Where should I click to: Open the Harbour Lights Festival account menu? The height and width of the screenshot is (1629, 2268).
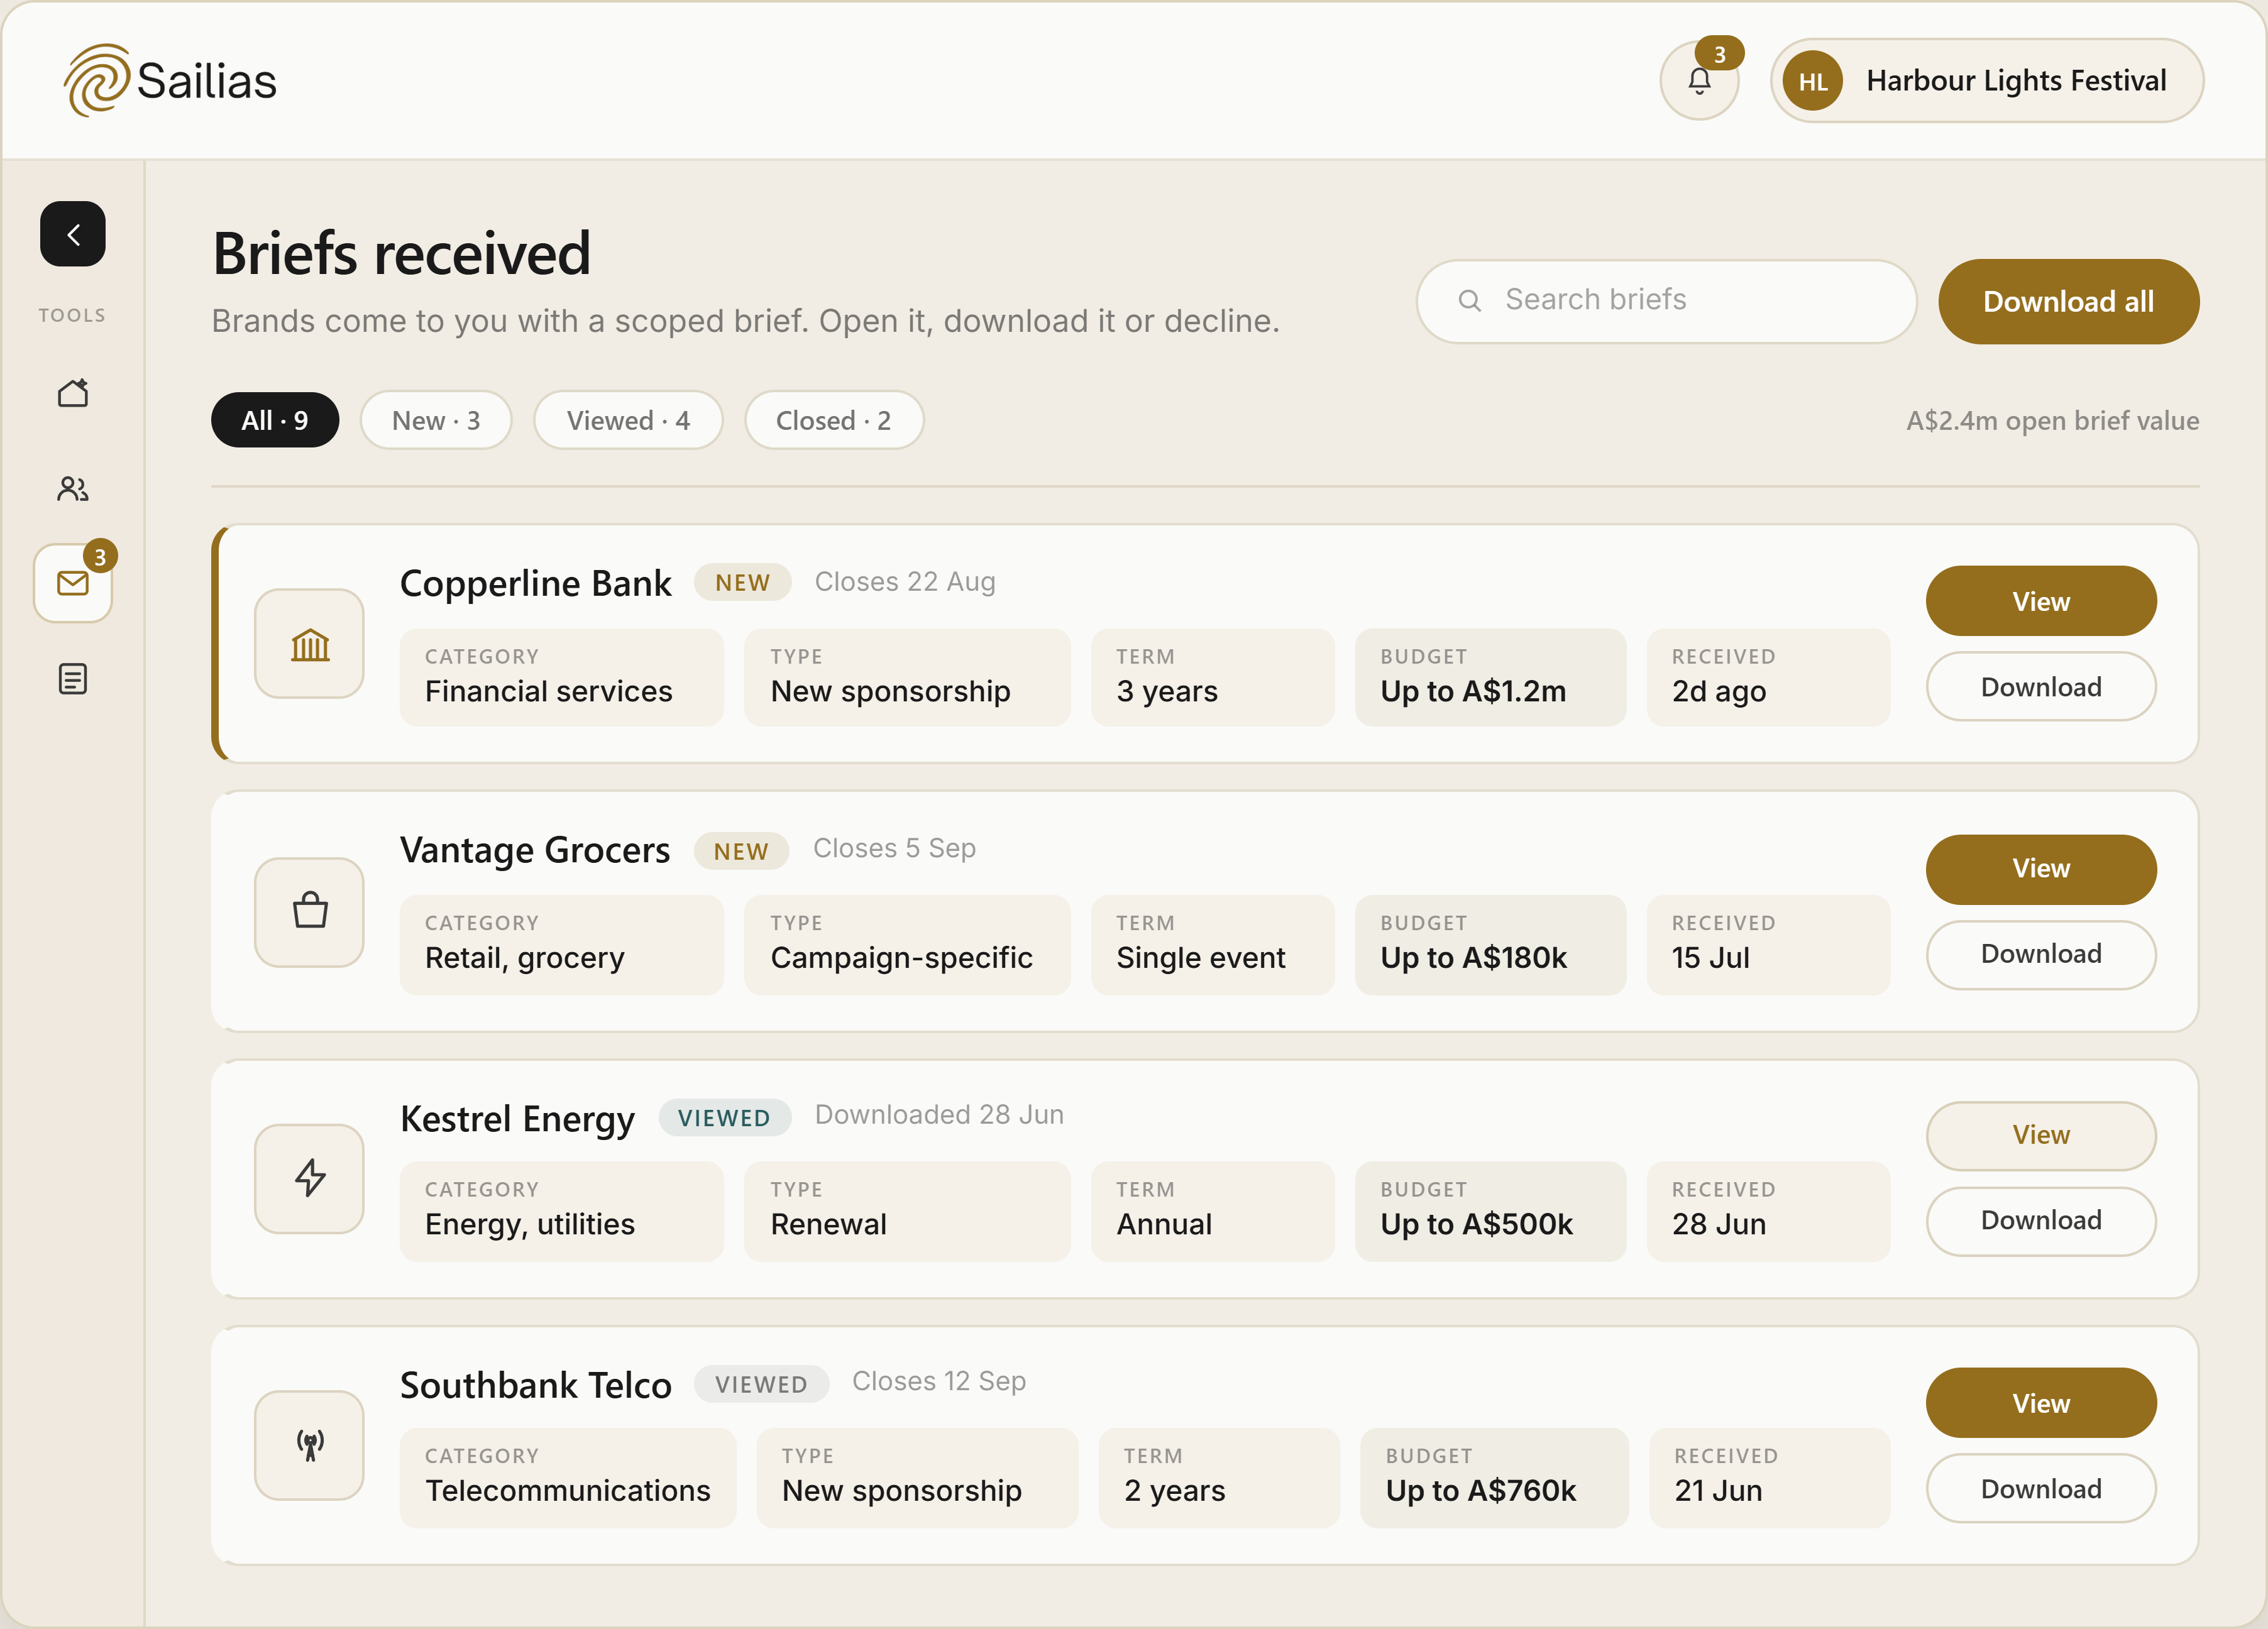[1986, 81]
